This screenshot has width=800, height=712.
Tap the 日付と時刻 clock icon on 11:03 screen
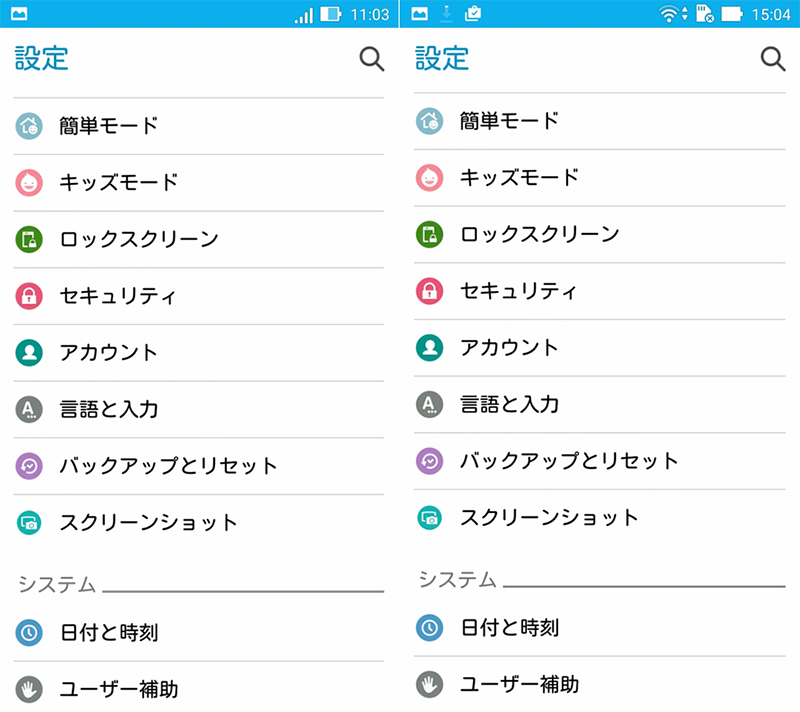(30, 632)
